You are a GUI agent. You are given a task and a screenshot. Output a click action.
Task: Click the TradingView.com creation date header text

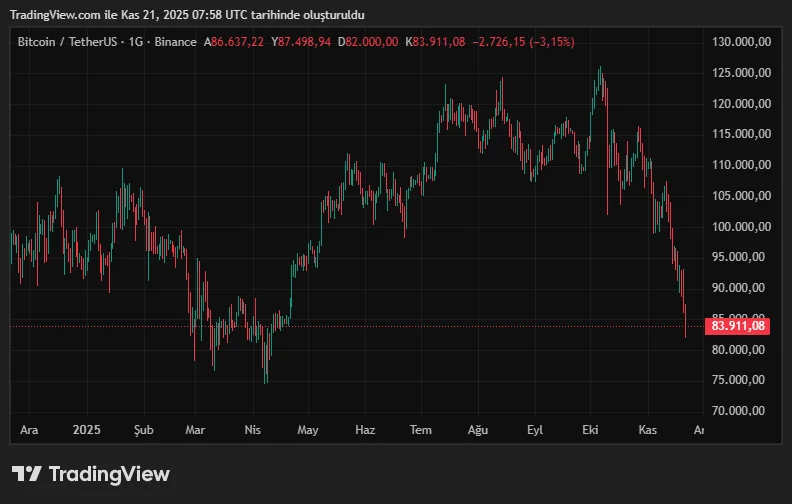(x=187, y=16)
